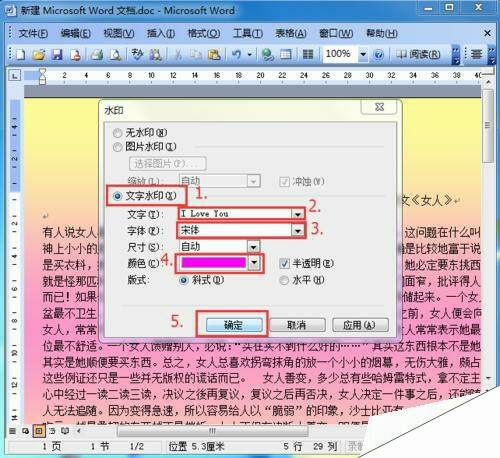
Task: Click the New blank document icon
Action: (x=21, y=54)
